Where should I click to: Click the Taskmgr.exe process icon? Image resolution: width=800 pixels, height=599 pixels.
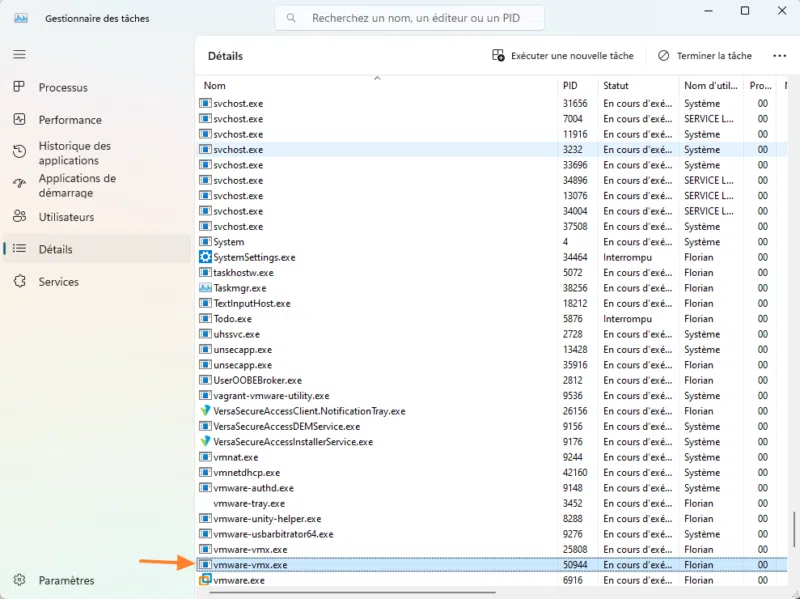tap(207, 287)
